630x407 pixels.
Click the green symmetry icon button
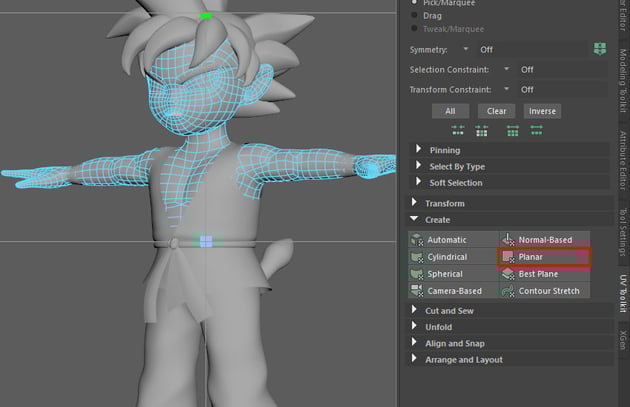599,49
